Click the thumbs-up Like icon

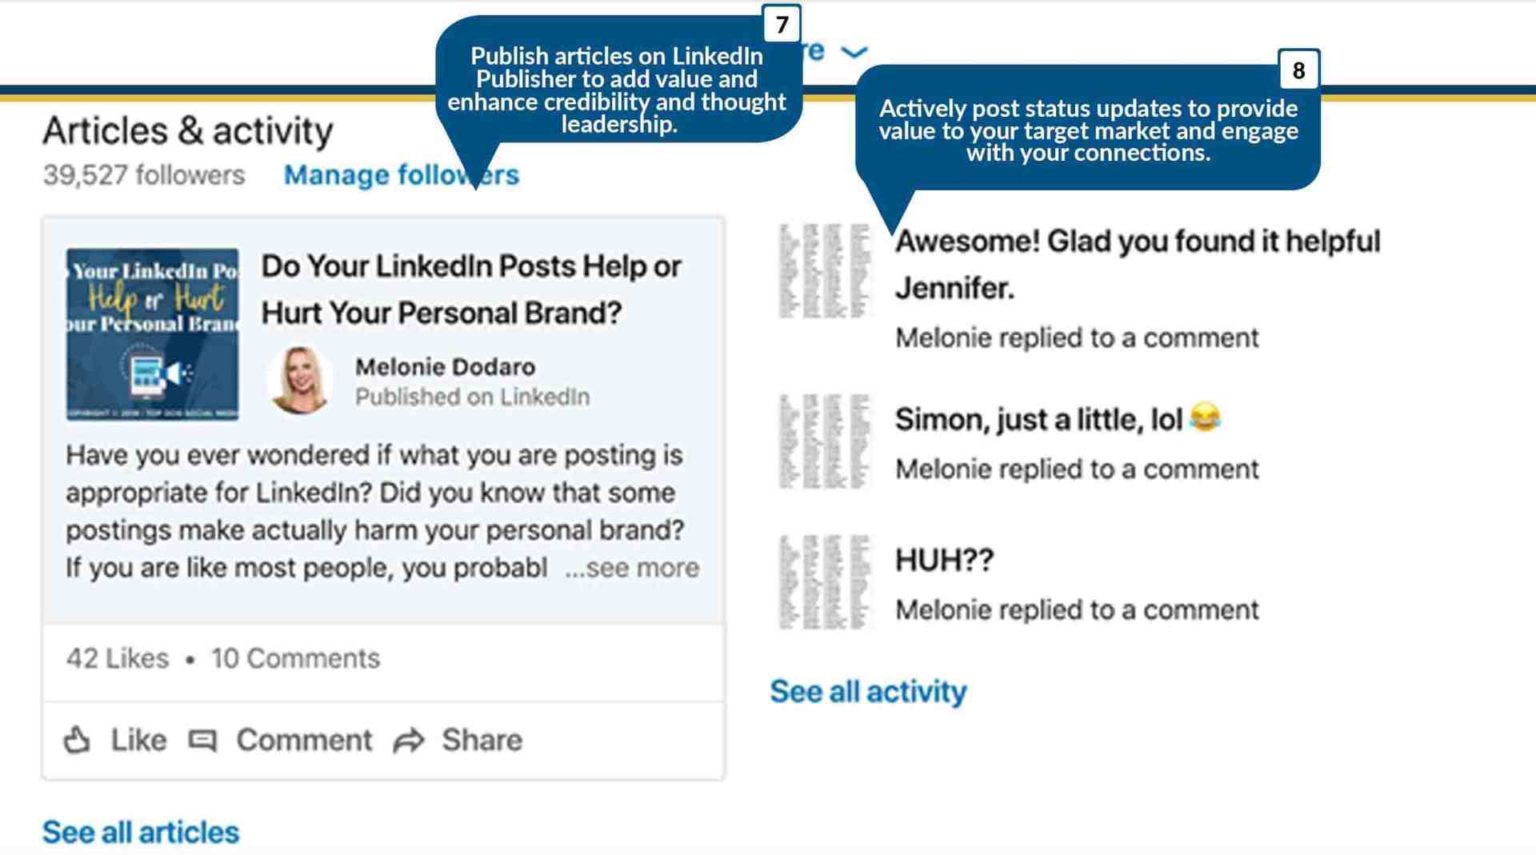click(x=77, y=740)
